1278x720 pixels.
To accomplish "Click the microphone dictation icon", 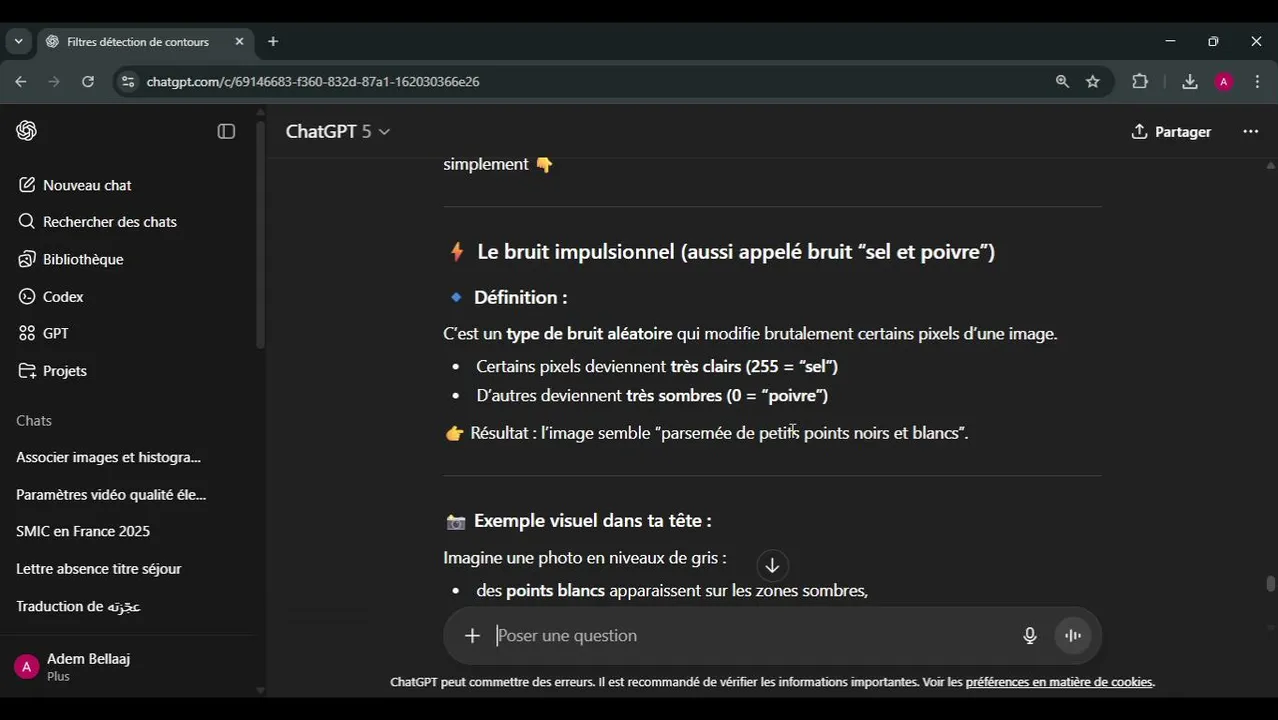I will point(1030,636).
